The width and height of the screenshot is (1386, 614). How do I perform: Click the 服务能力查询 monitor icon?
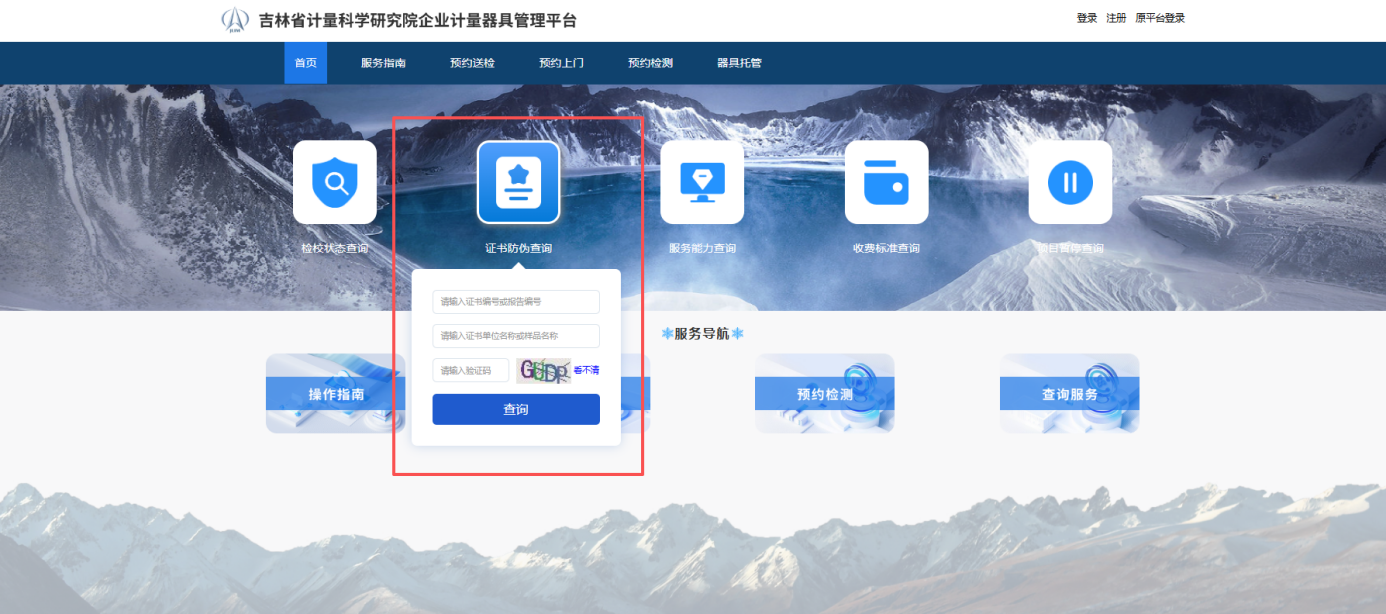[x=702, y=182]
